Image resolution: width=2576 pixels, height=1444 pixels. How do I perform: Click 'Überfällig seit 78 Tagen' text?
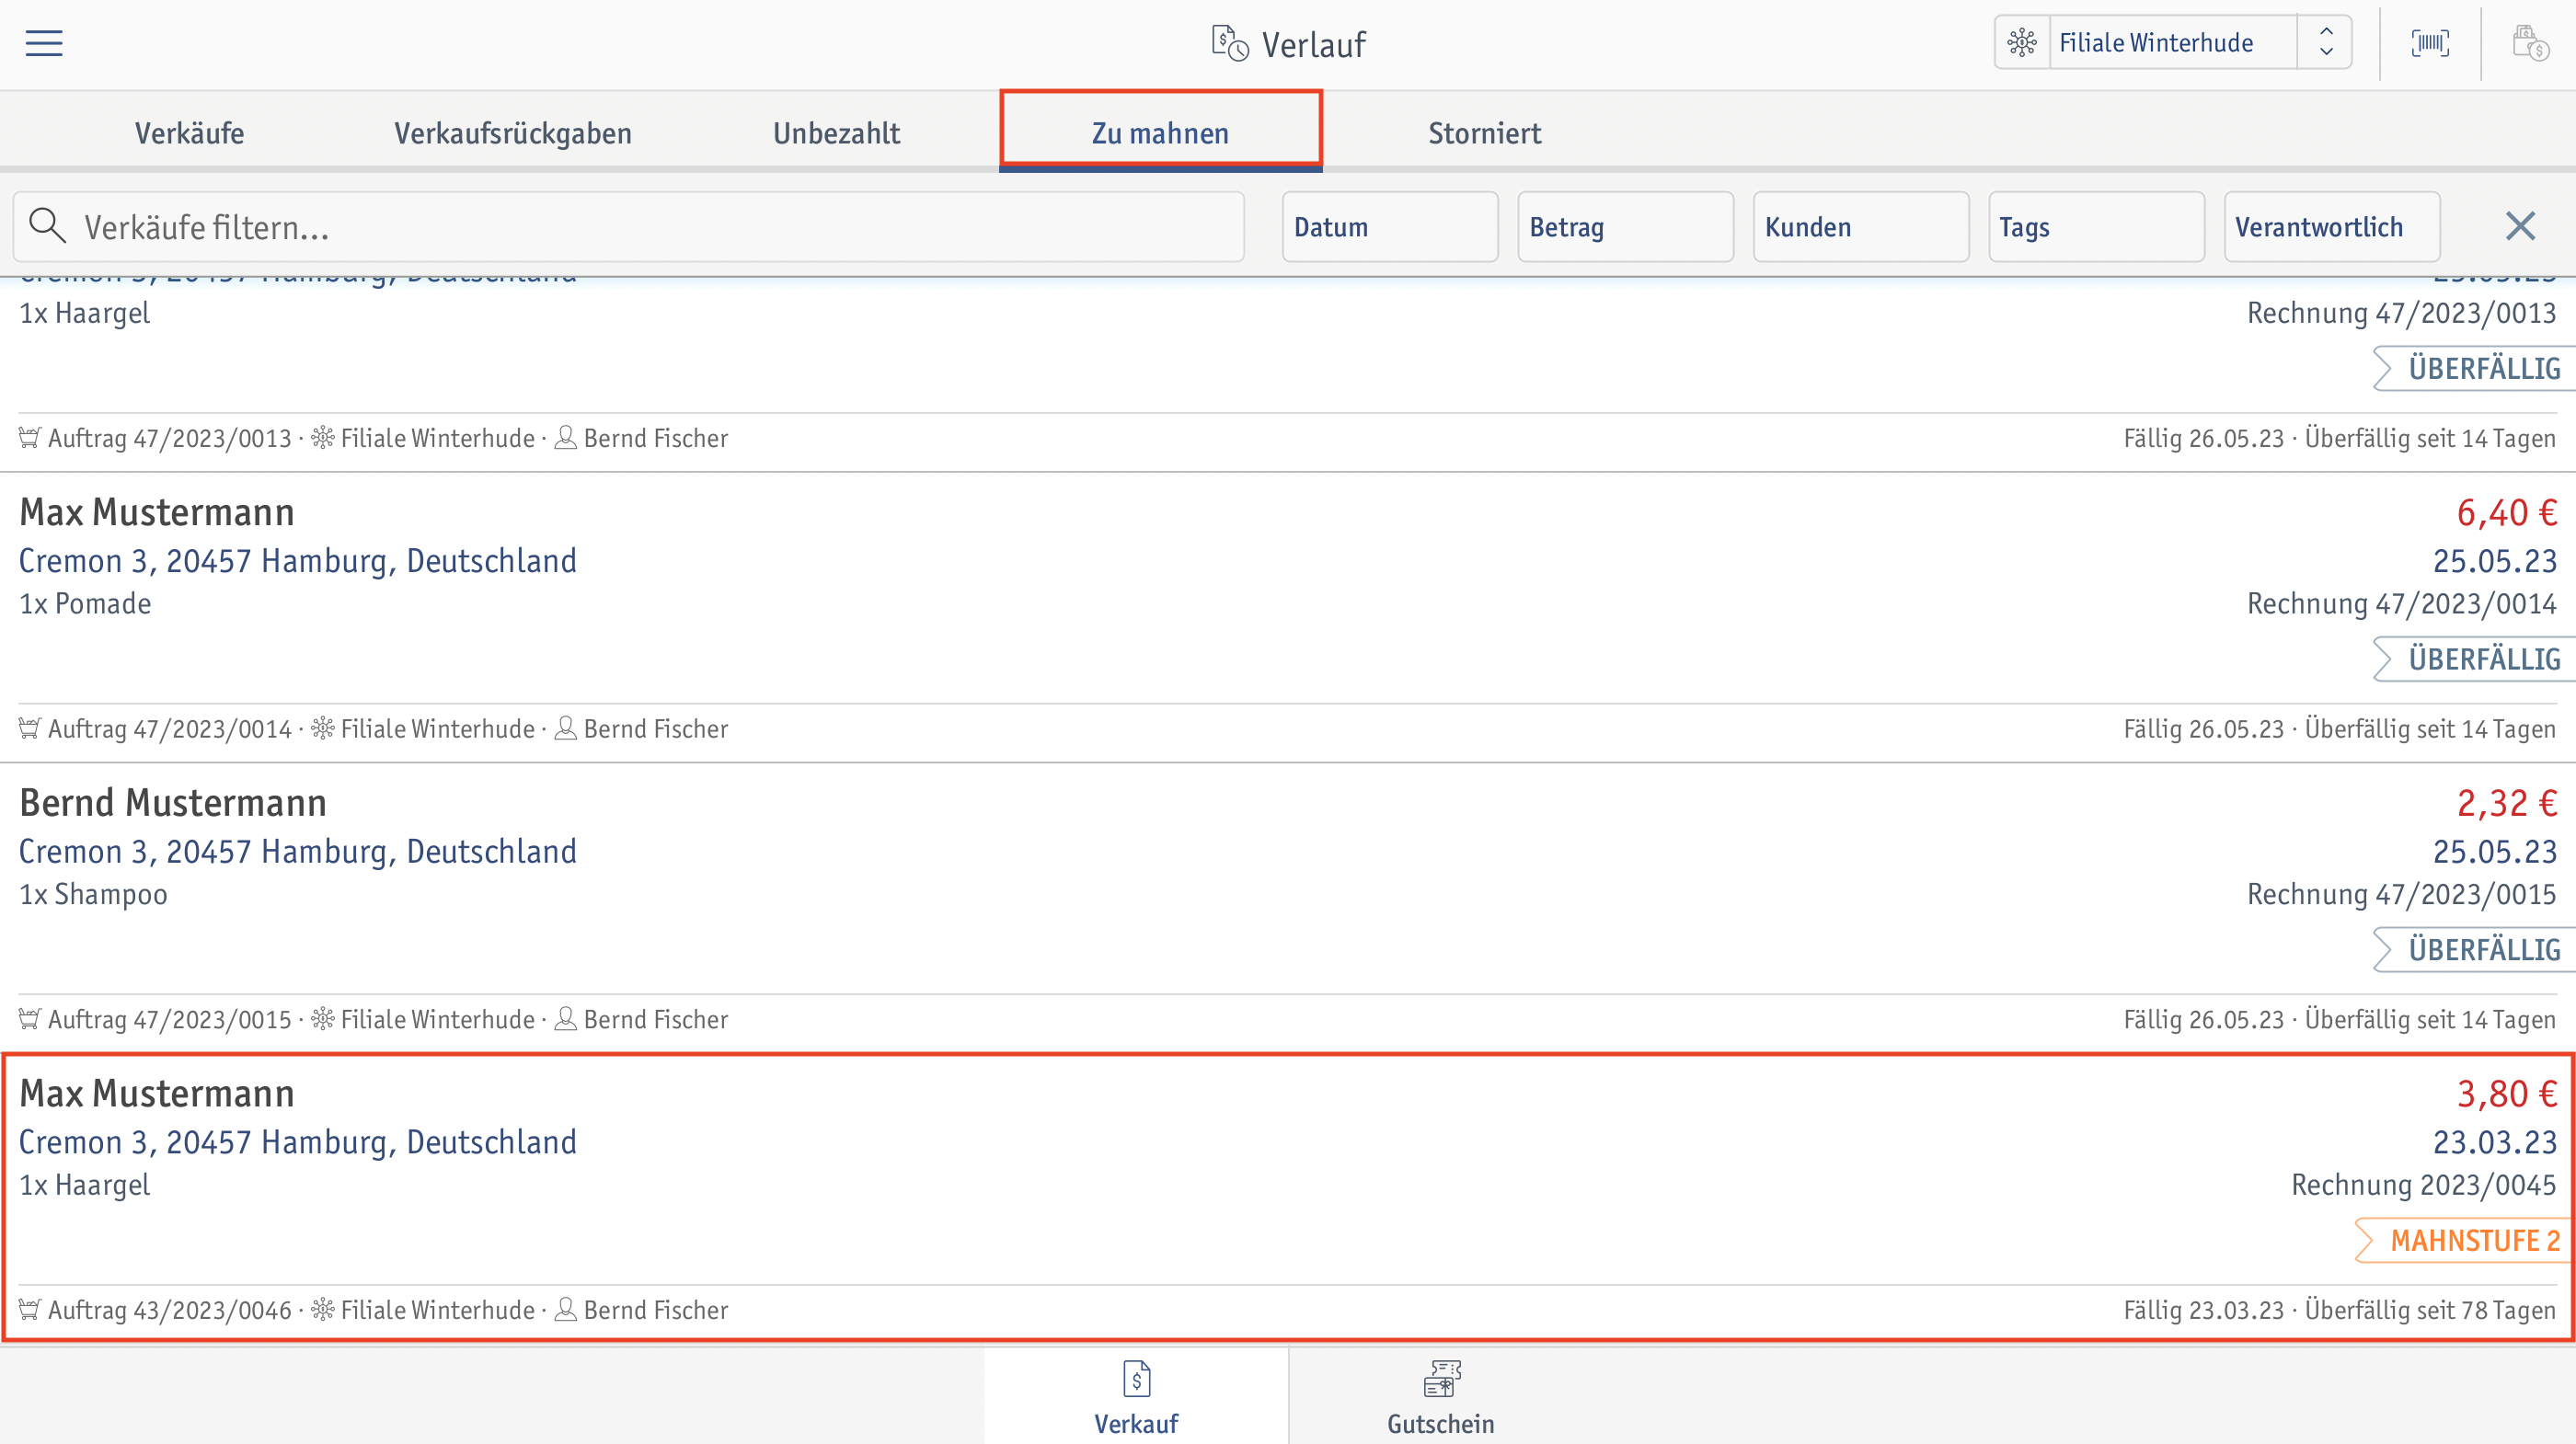point(2430,1310)
